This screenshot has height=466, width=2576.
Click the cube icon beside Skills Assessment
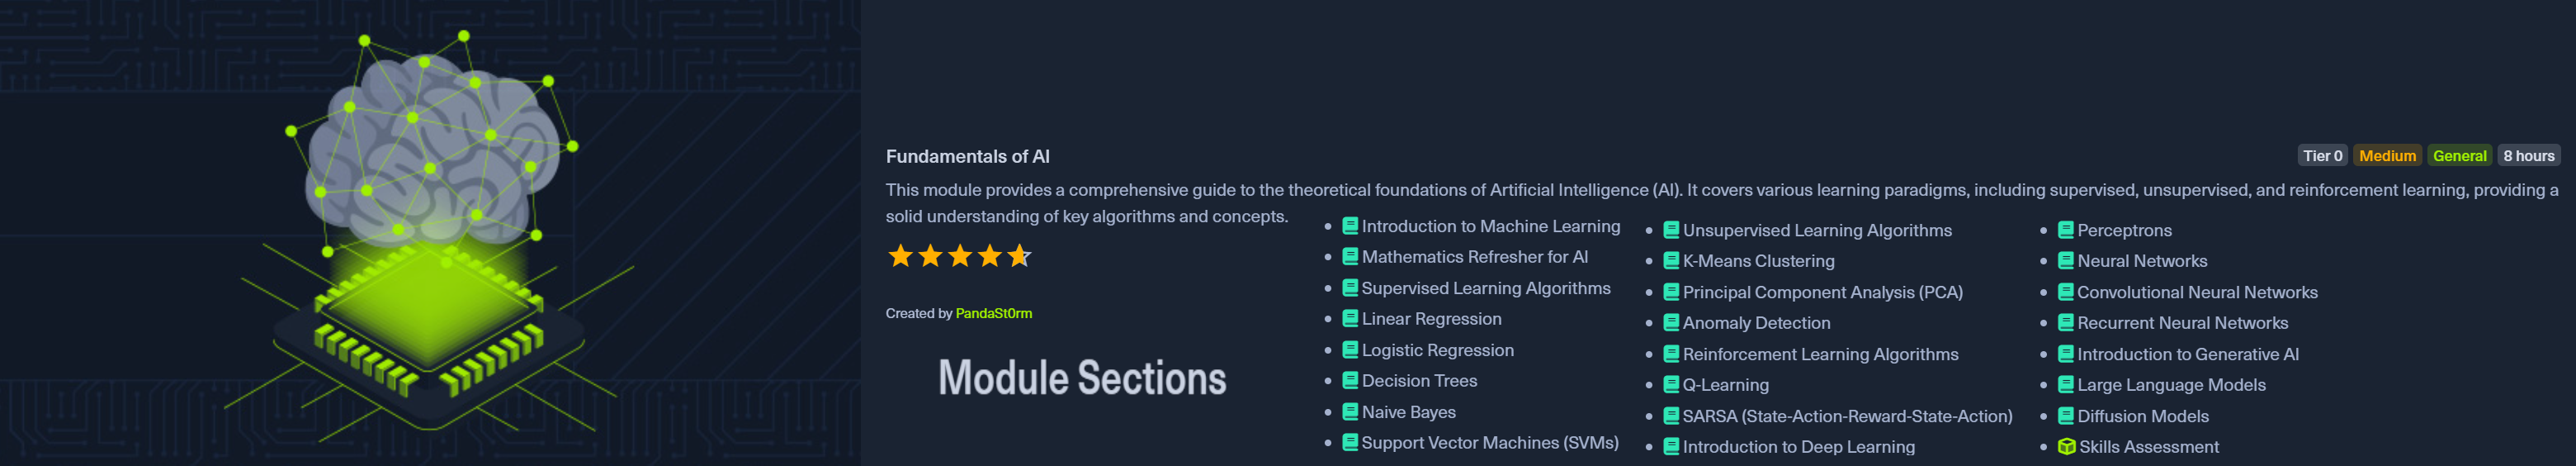click(2066, 447)
